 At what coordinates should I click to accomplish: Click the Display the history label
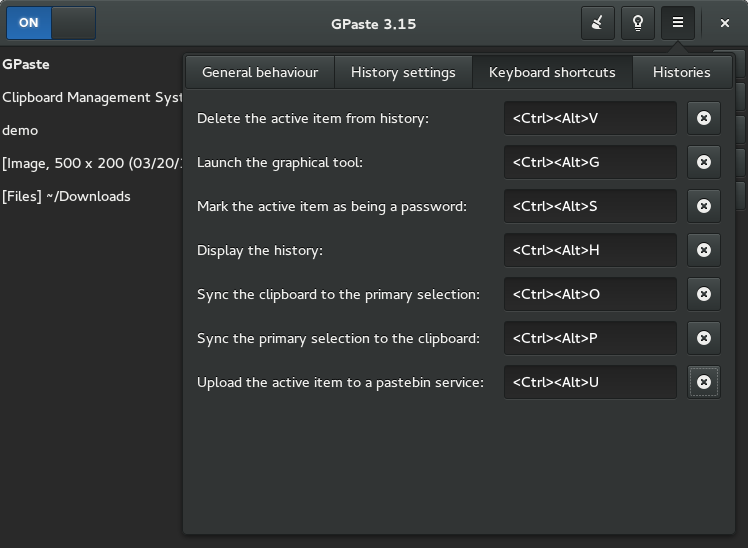(260, 250)
